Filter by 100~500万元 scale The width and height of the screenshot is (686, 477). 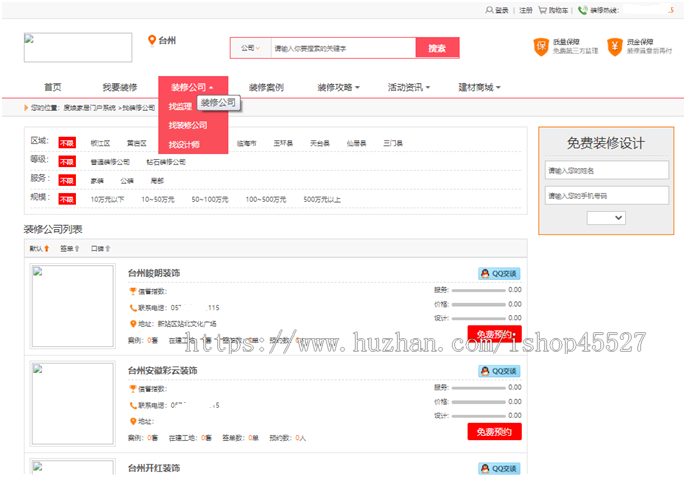266,200
